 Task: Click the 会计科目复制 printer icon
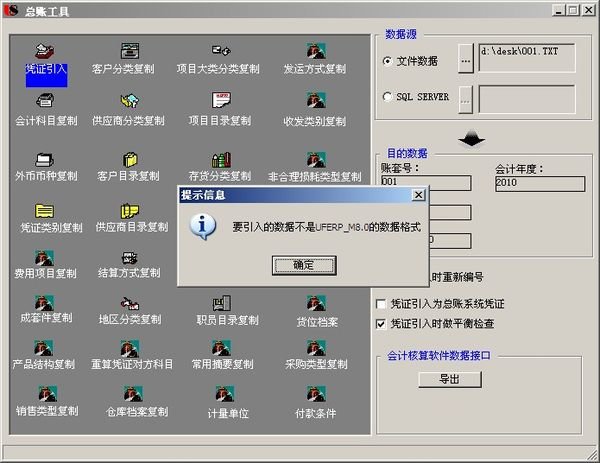(45, 100)
